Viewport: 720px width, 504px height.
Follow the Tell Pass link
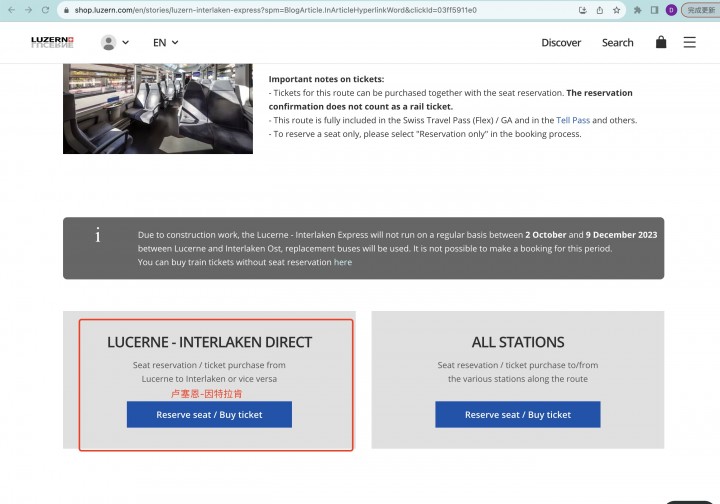pos(573,120)
